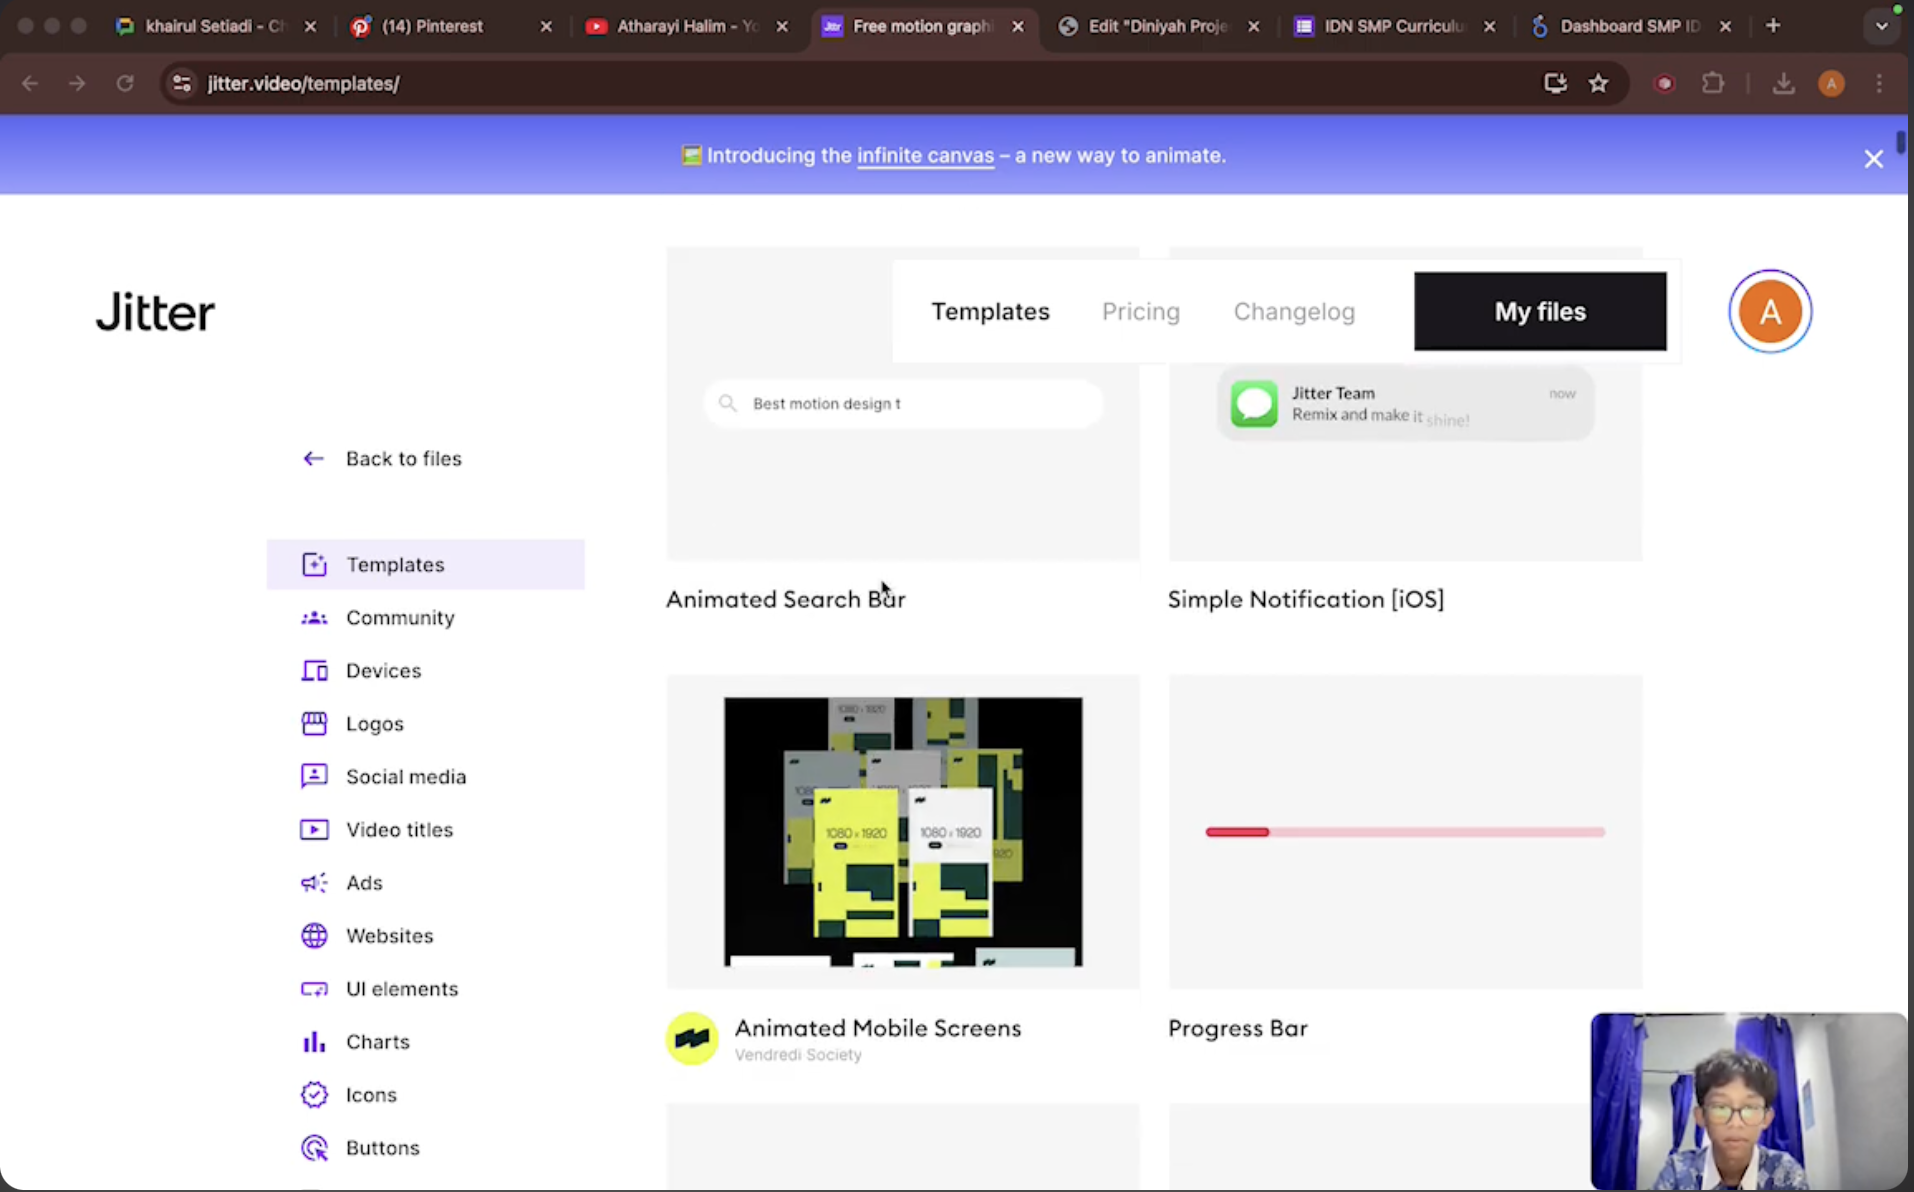Open the Animated Search Bar title
This screenshot has height=1192, width=1914.
tap(785, 599)
